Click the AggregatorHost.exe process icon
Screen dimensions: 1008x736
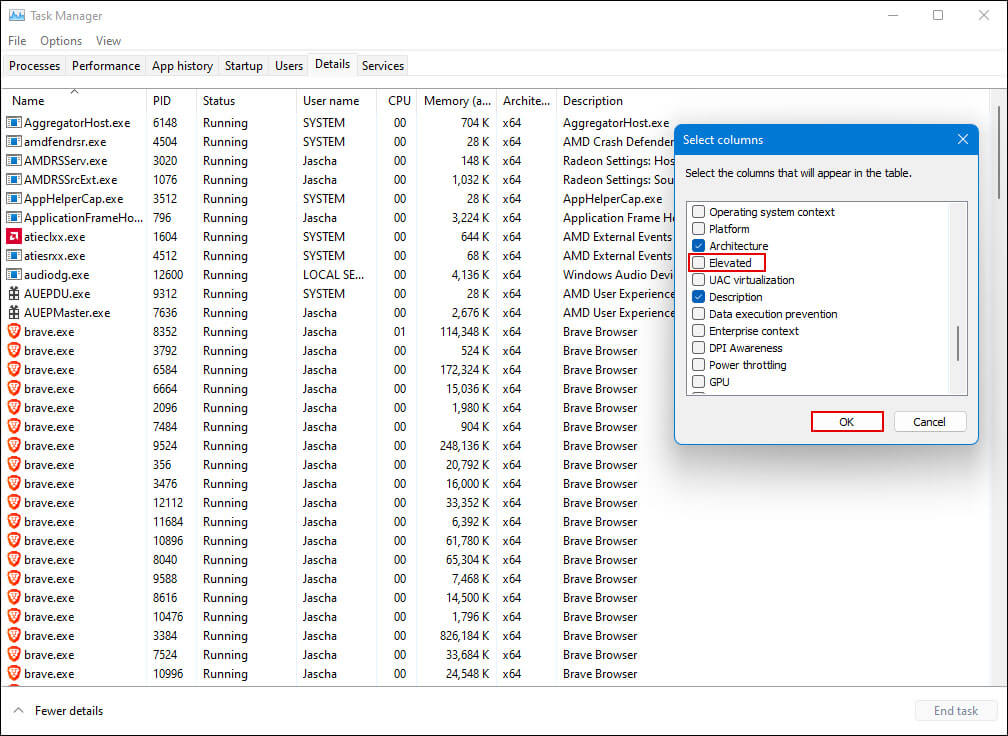click(x=14, y=122)
